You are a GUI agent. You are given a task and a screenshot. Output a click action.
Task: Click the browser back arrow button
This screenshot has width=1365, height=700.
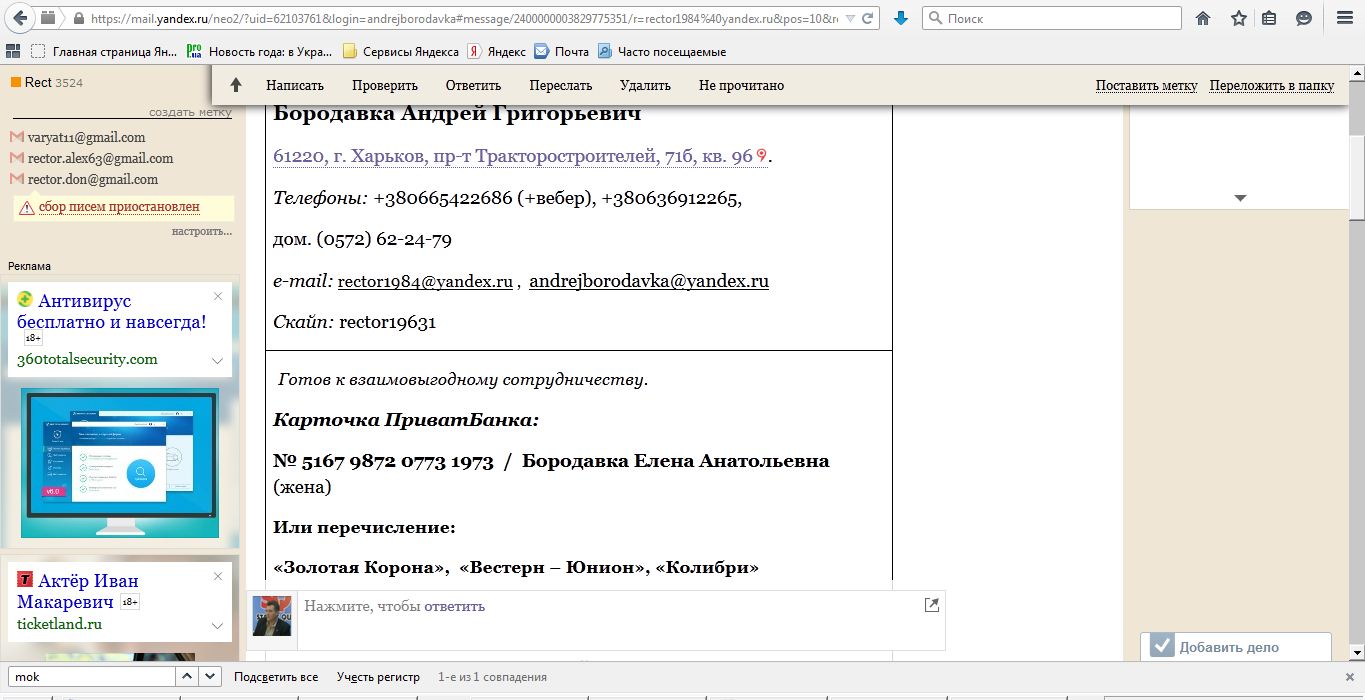click(20, 18)
